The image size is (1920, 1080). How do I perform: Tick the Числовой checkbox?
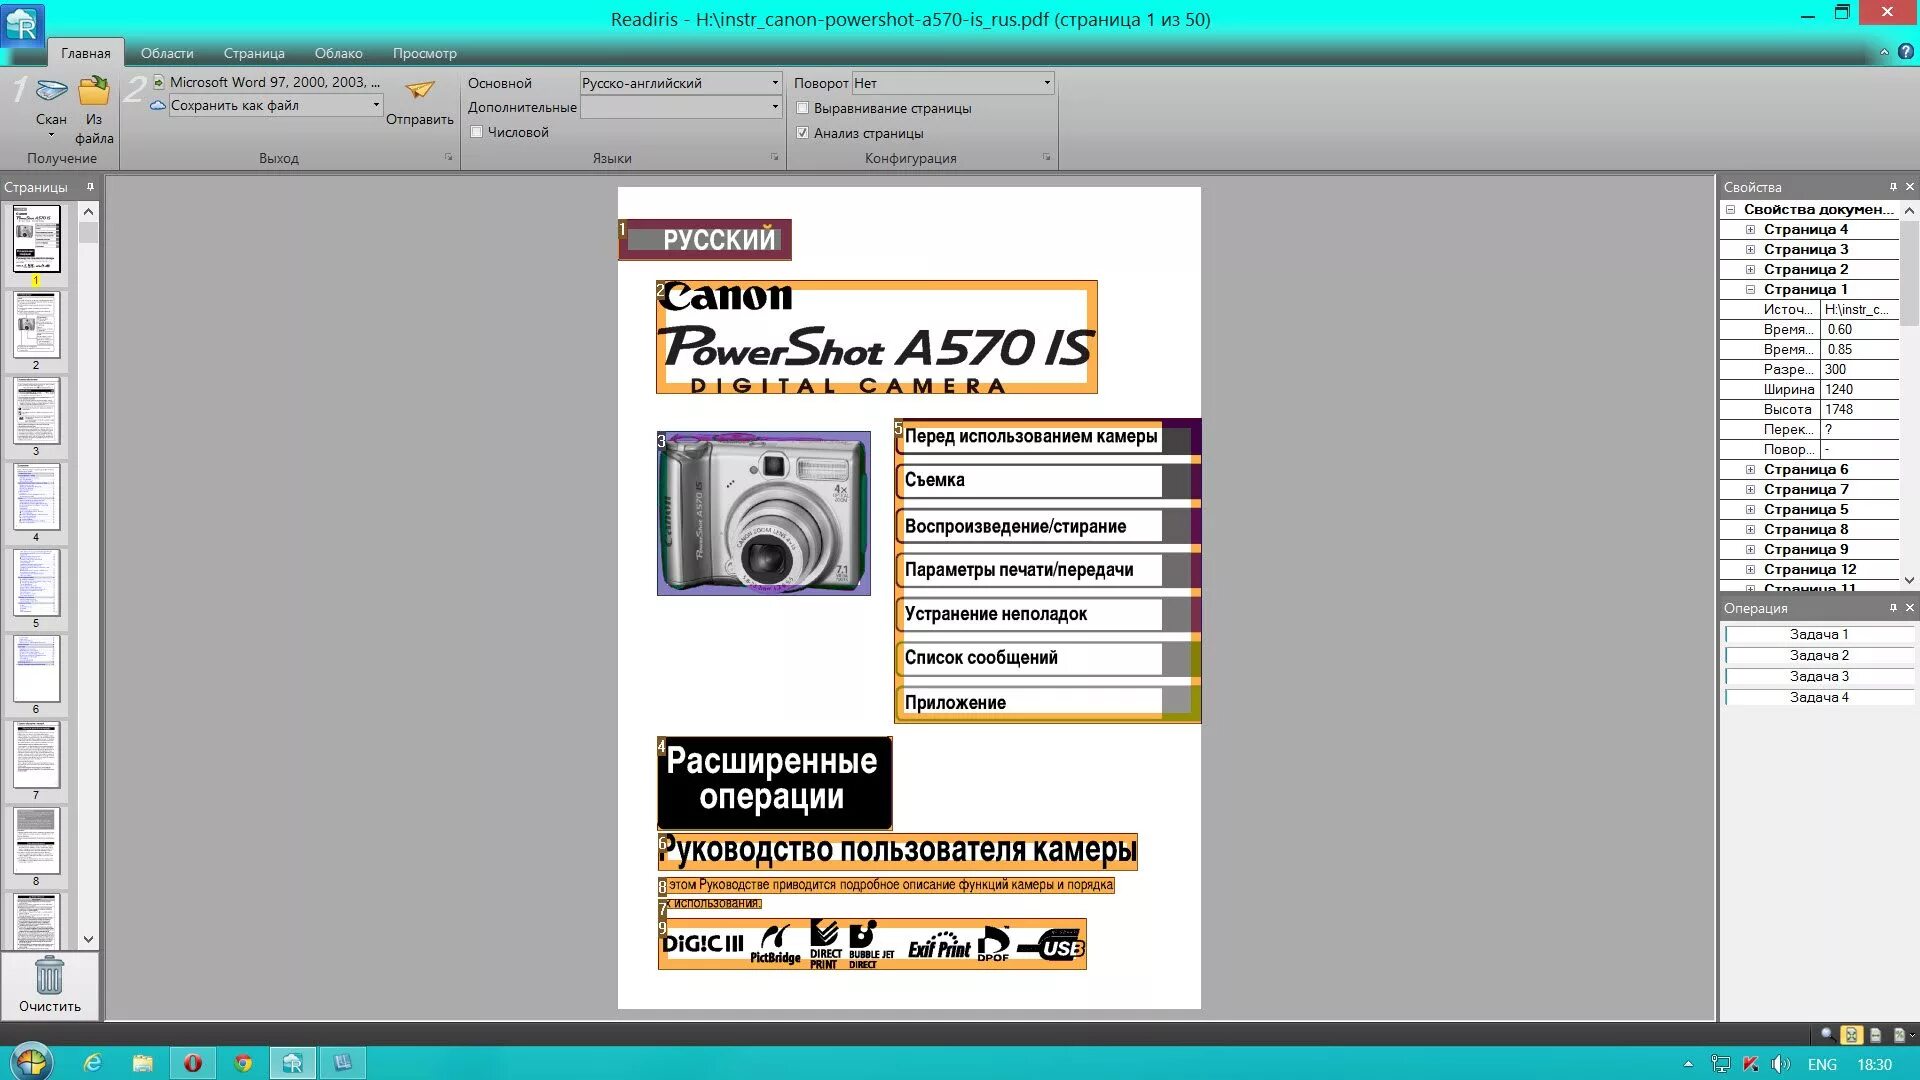477,132
